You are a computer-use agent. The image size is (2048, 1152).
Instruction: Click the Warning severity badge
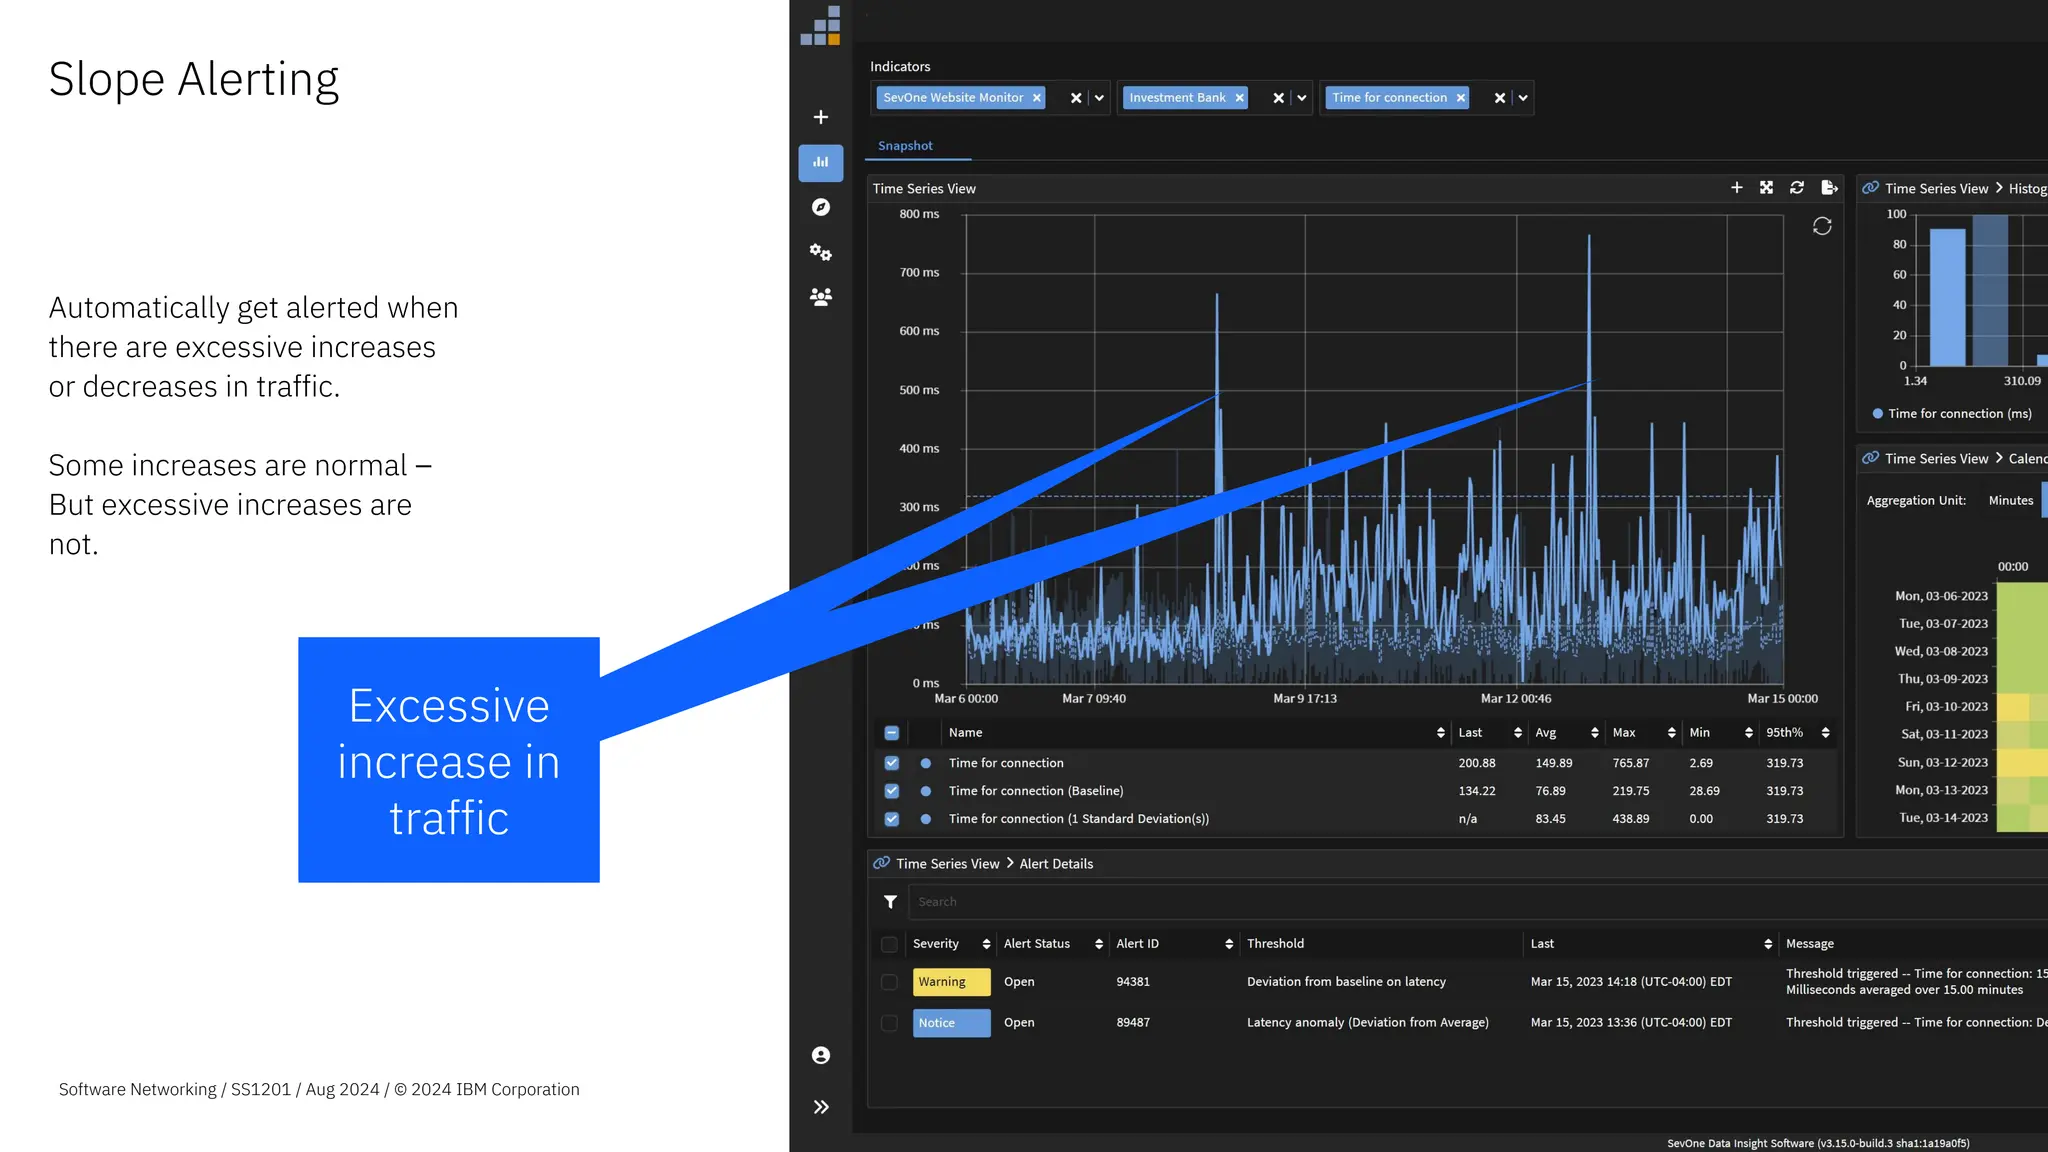(x=951, y=982)
